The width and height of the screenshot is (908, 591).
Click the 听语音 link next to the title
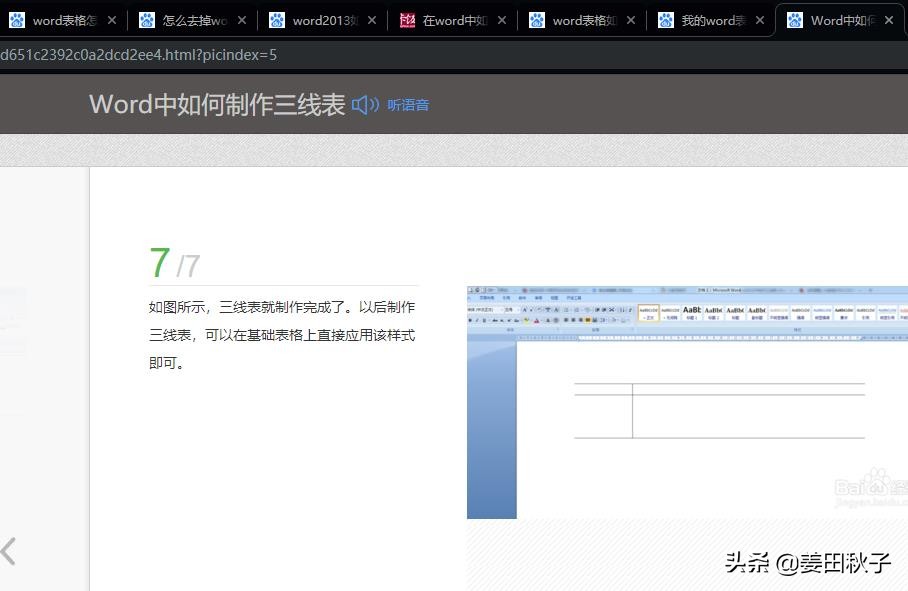[x=408, y=104]
